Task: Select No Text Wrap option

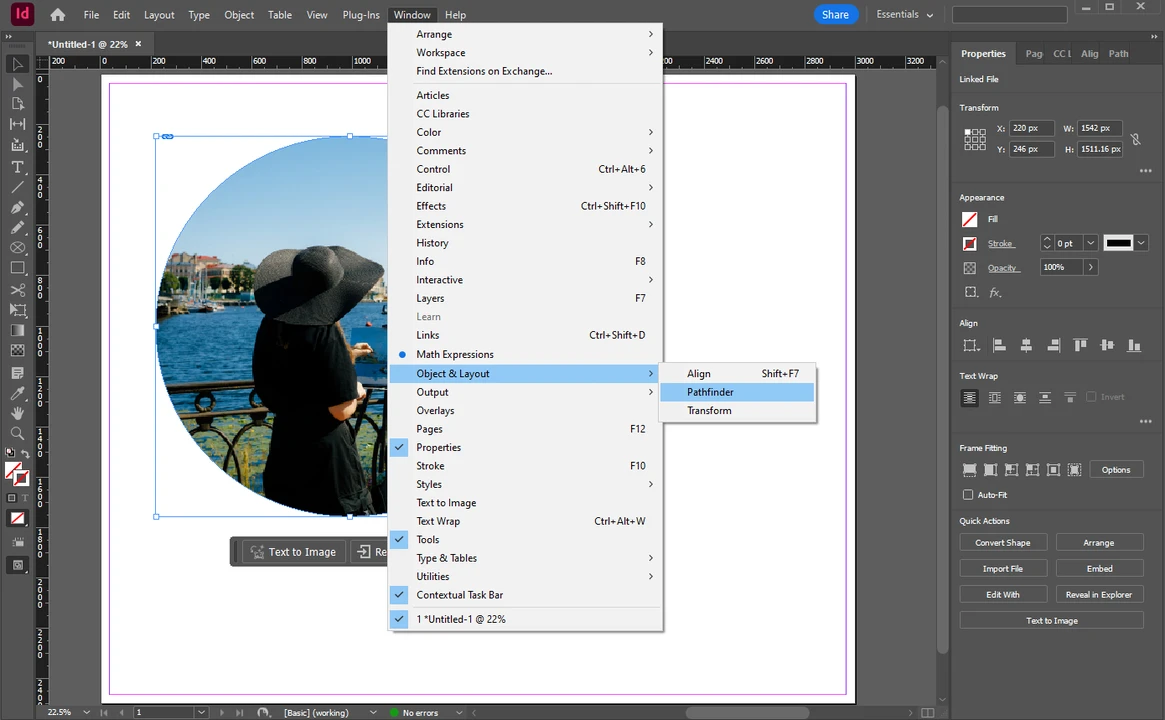Action: (x=970, y=398)
